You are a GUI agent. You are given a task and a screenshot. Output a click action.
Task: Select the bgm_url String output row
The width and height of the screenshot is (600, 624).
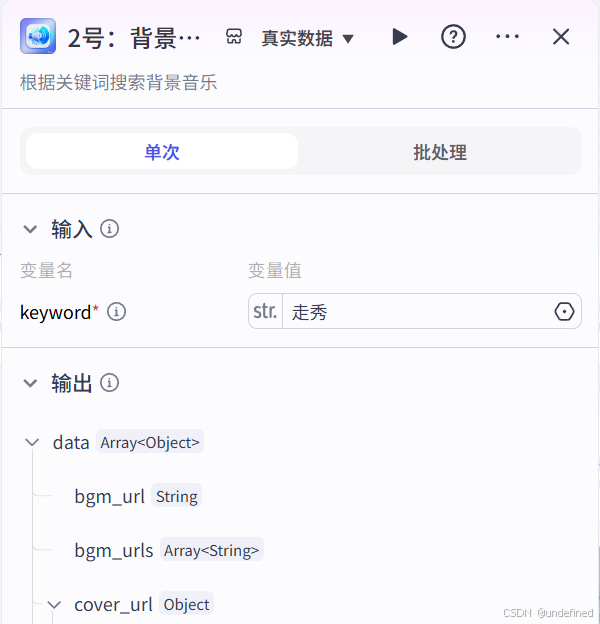click(138, 496)
